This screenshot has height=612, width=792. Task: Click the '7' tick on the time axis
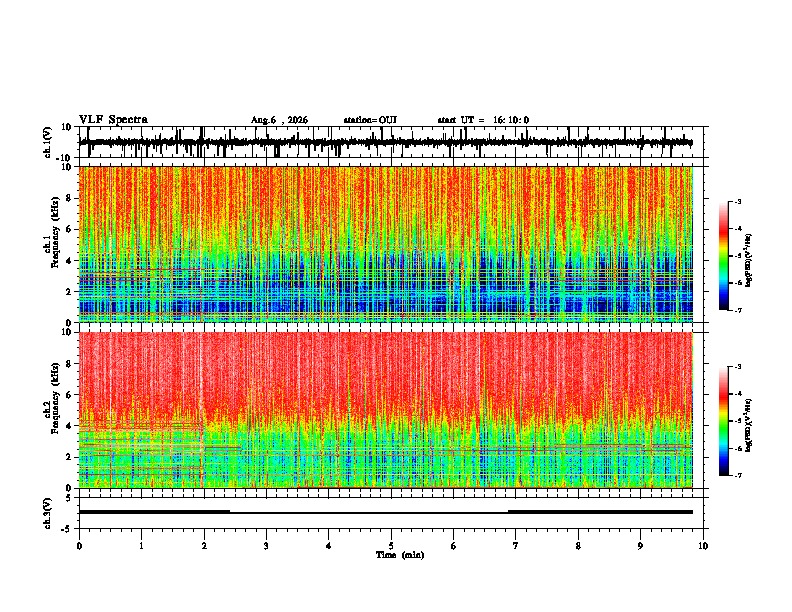[516, 546]
